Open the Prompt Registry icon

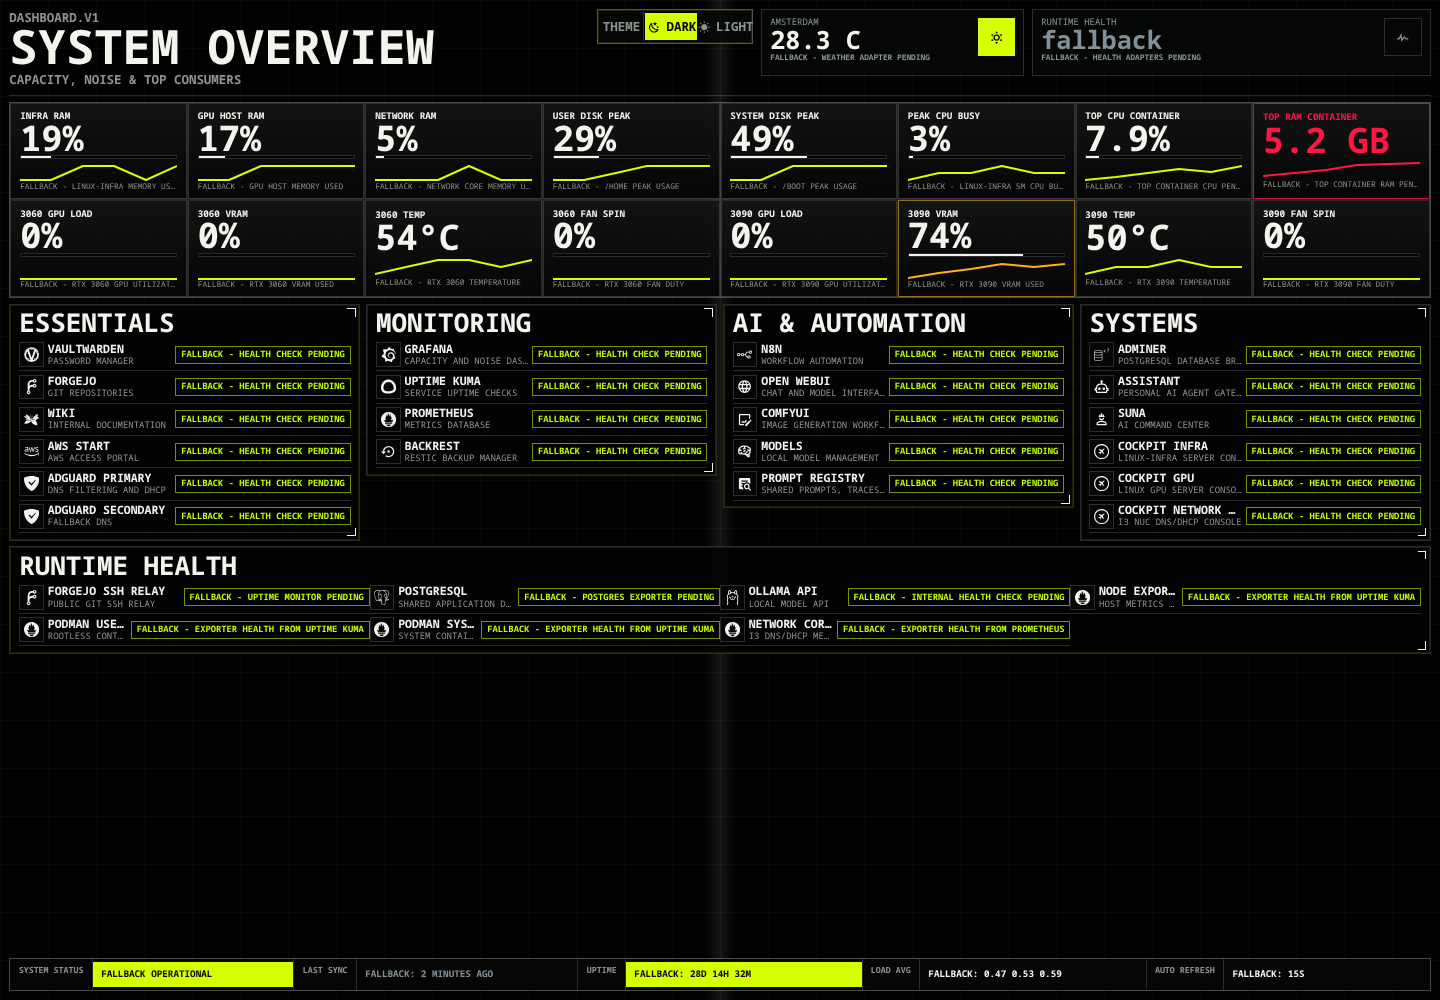tap(744, 483)
